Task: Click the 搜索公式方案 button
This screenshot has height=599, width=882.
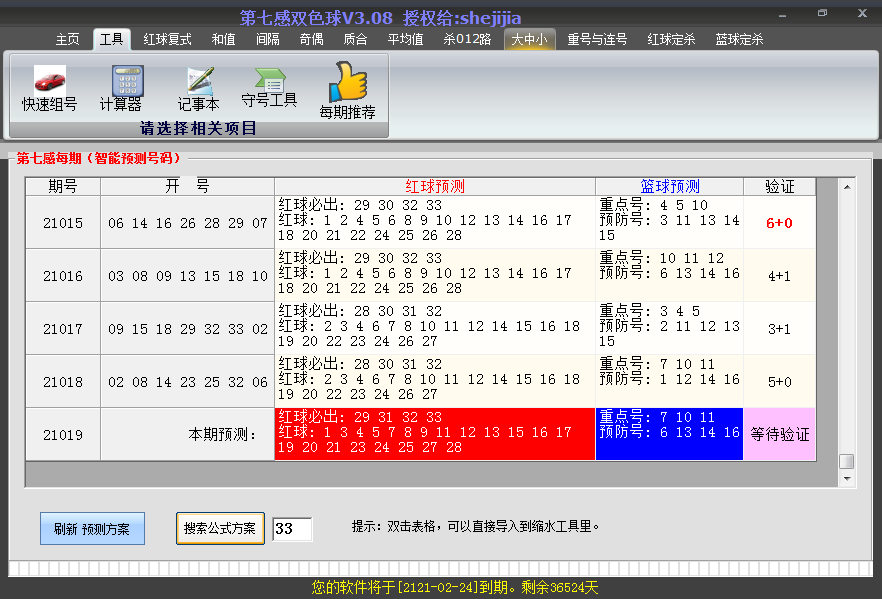Action: coord(220,529)
